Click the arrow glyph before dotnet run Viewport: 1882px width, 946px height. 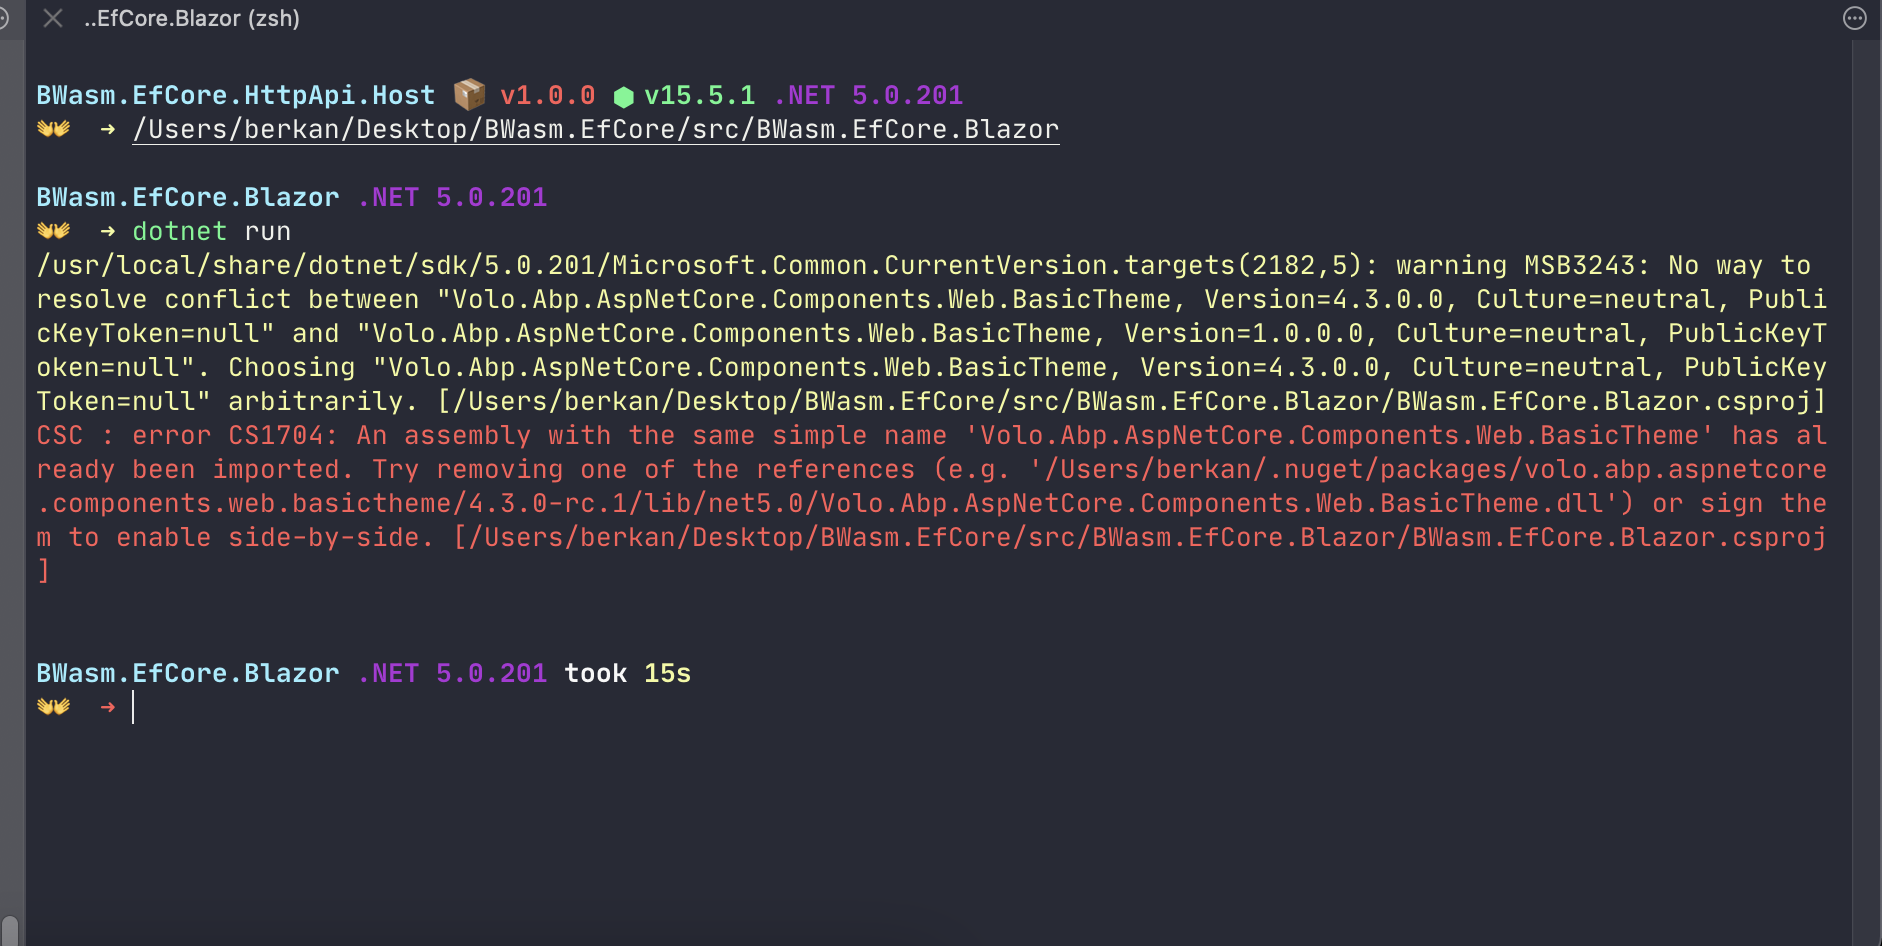tap(106, 230)
